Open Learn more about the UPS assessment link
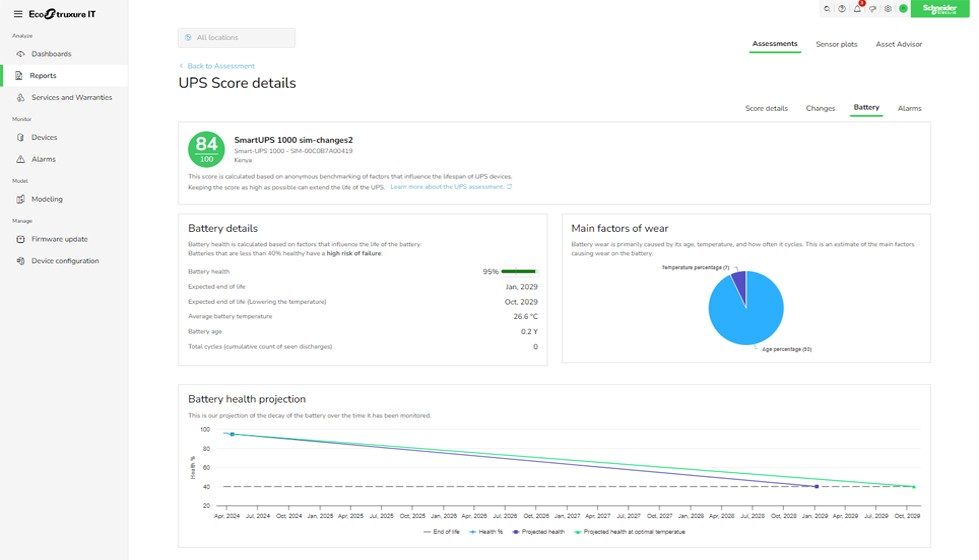Viewport: 979px width, 560px height. tap(450, 187)
